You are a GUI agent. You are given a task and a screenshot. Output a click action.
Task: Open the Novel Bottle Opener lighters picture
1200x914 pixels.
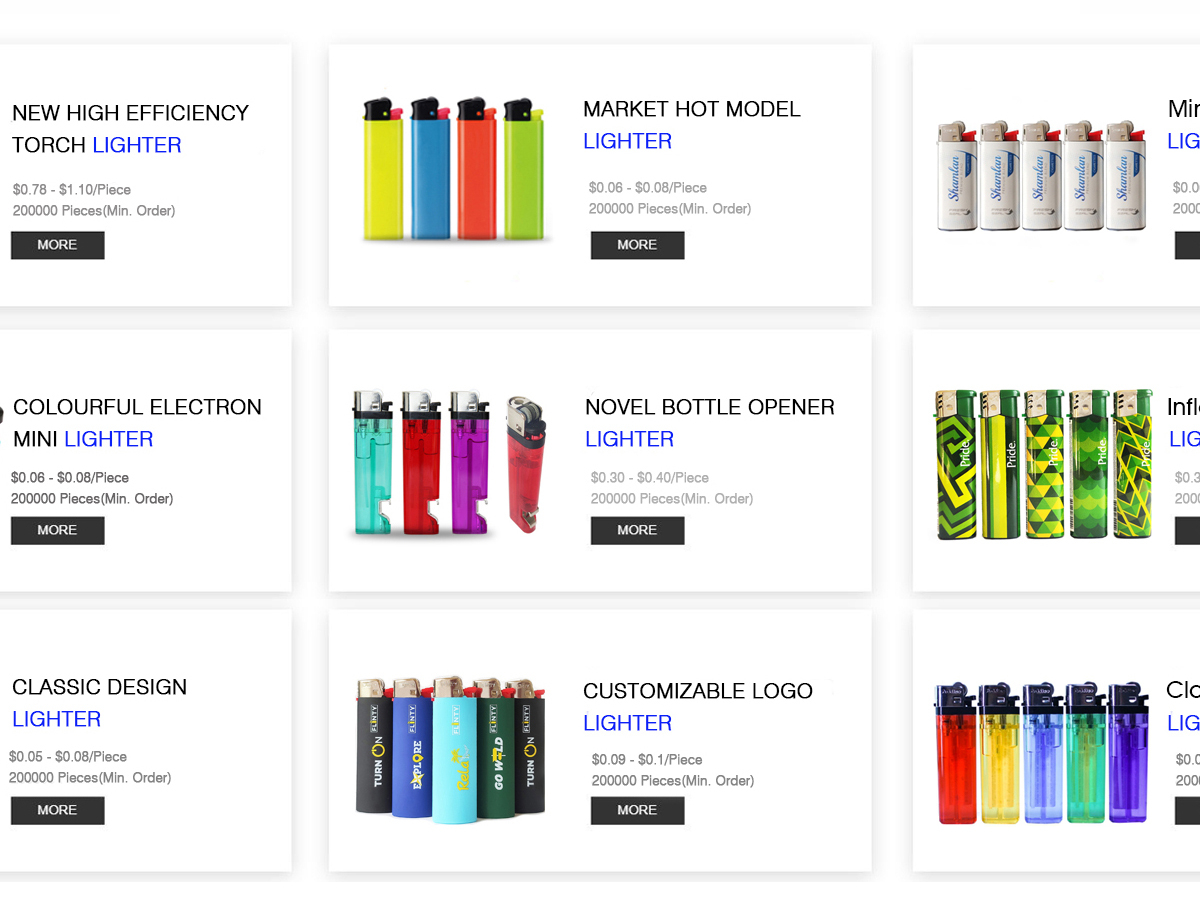point(450,463)
